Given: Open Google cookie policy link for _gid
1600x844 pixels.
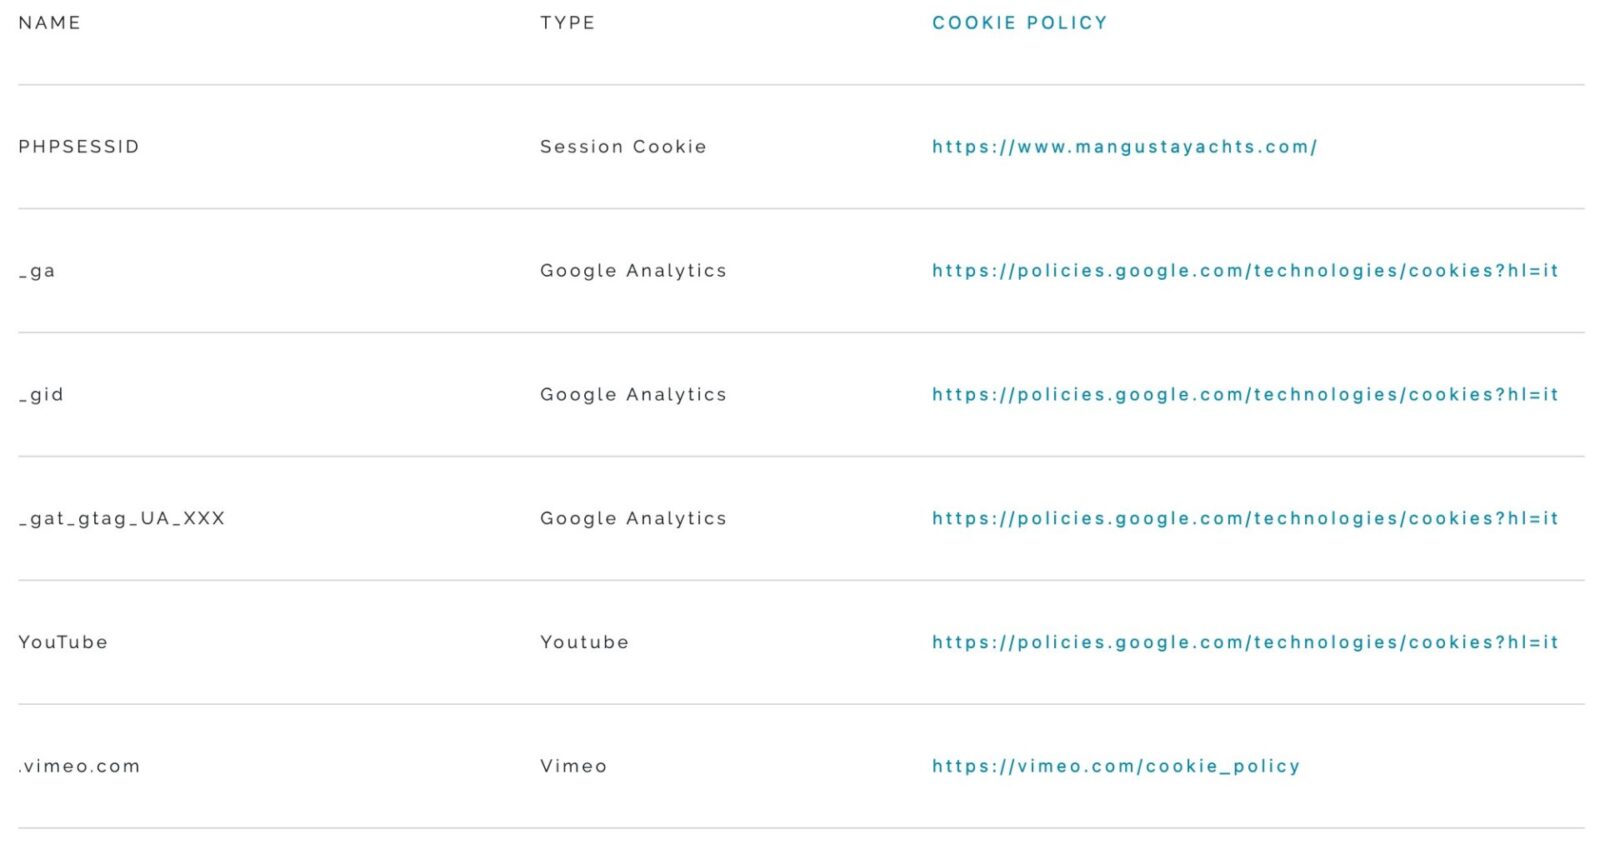Looking at the screenshot, I should (1245, 395).
